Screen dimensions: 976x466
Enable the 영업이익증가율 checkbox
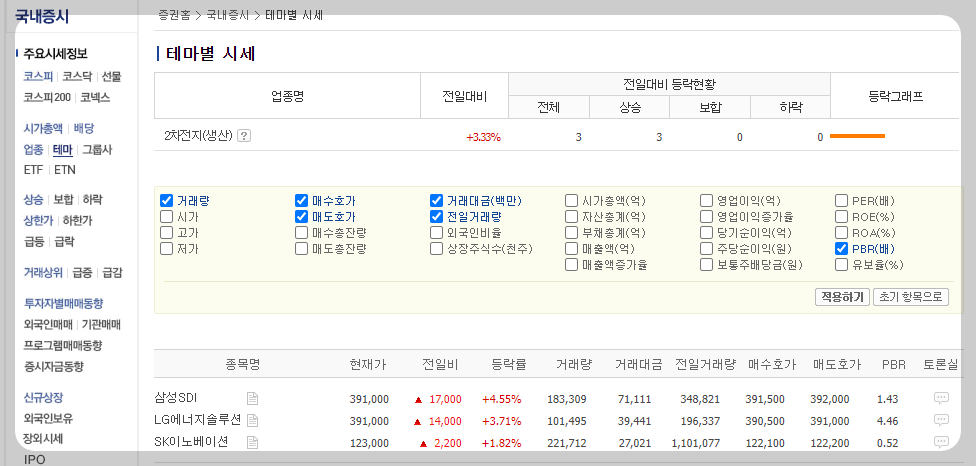tap(706, 217)
